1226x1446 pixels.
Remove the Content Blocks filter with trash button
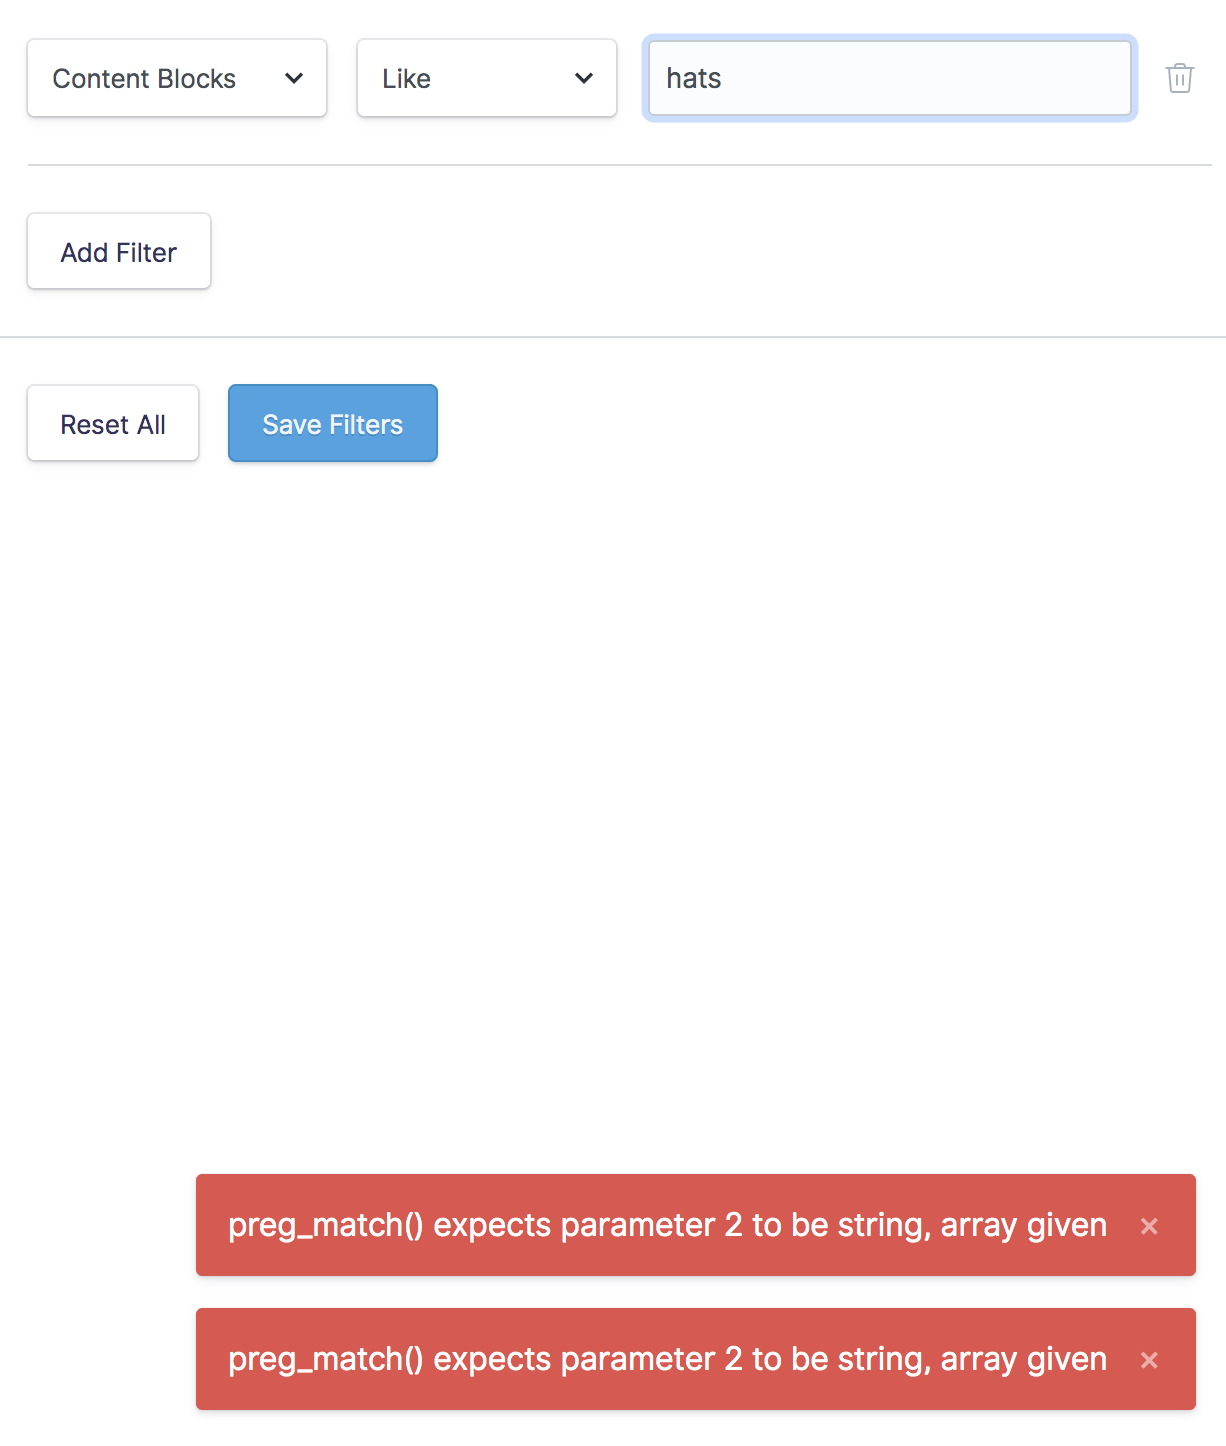1180,78
